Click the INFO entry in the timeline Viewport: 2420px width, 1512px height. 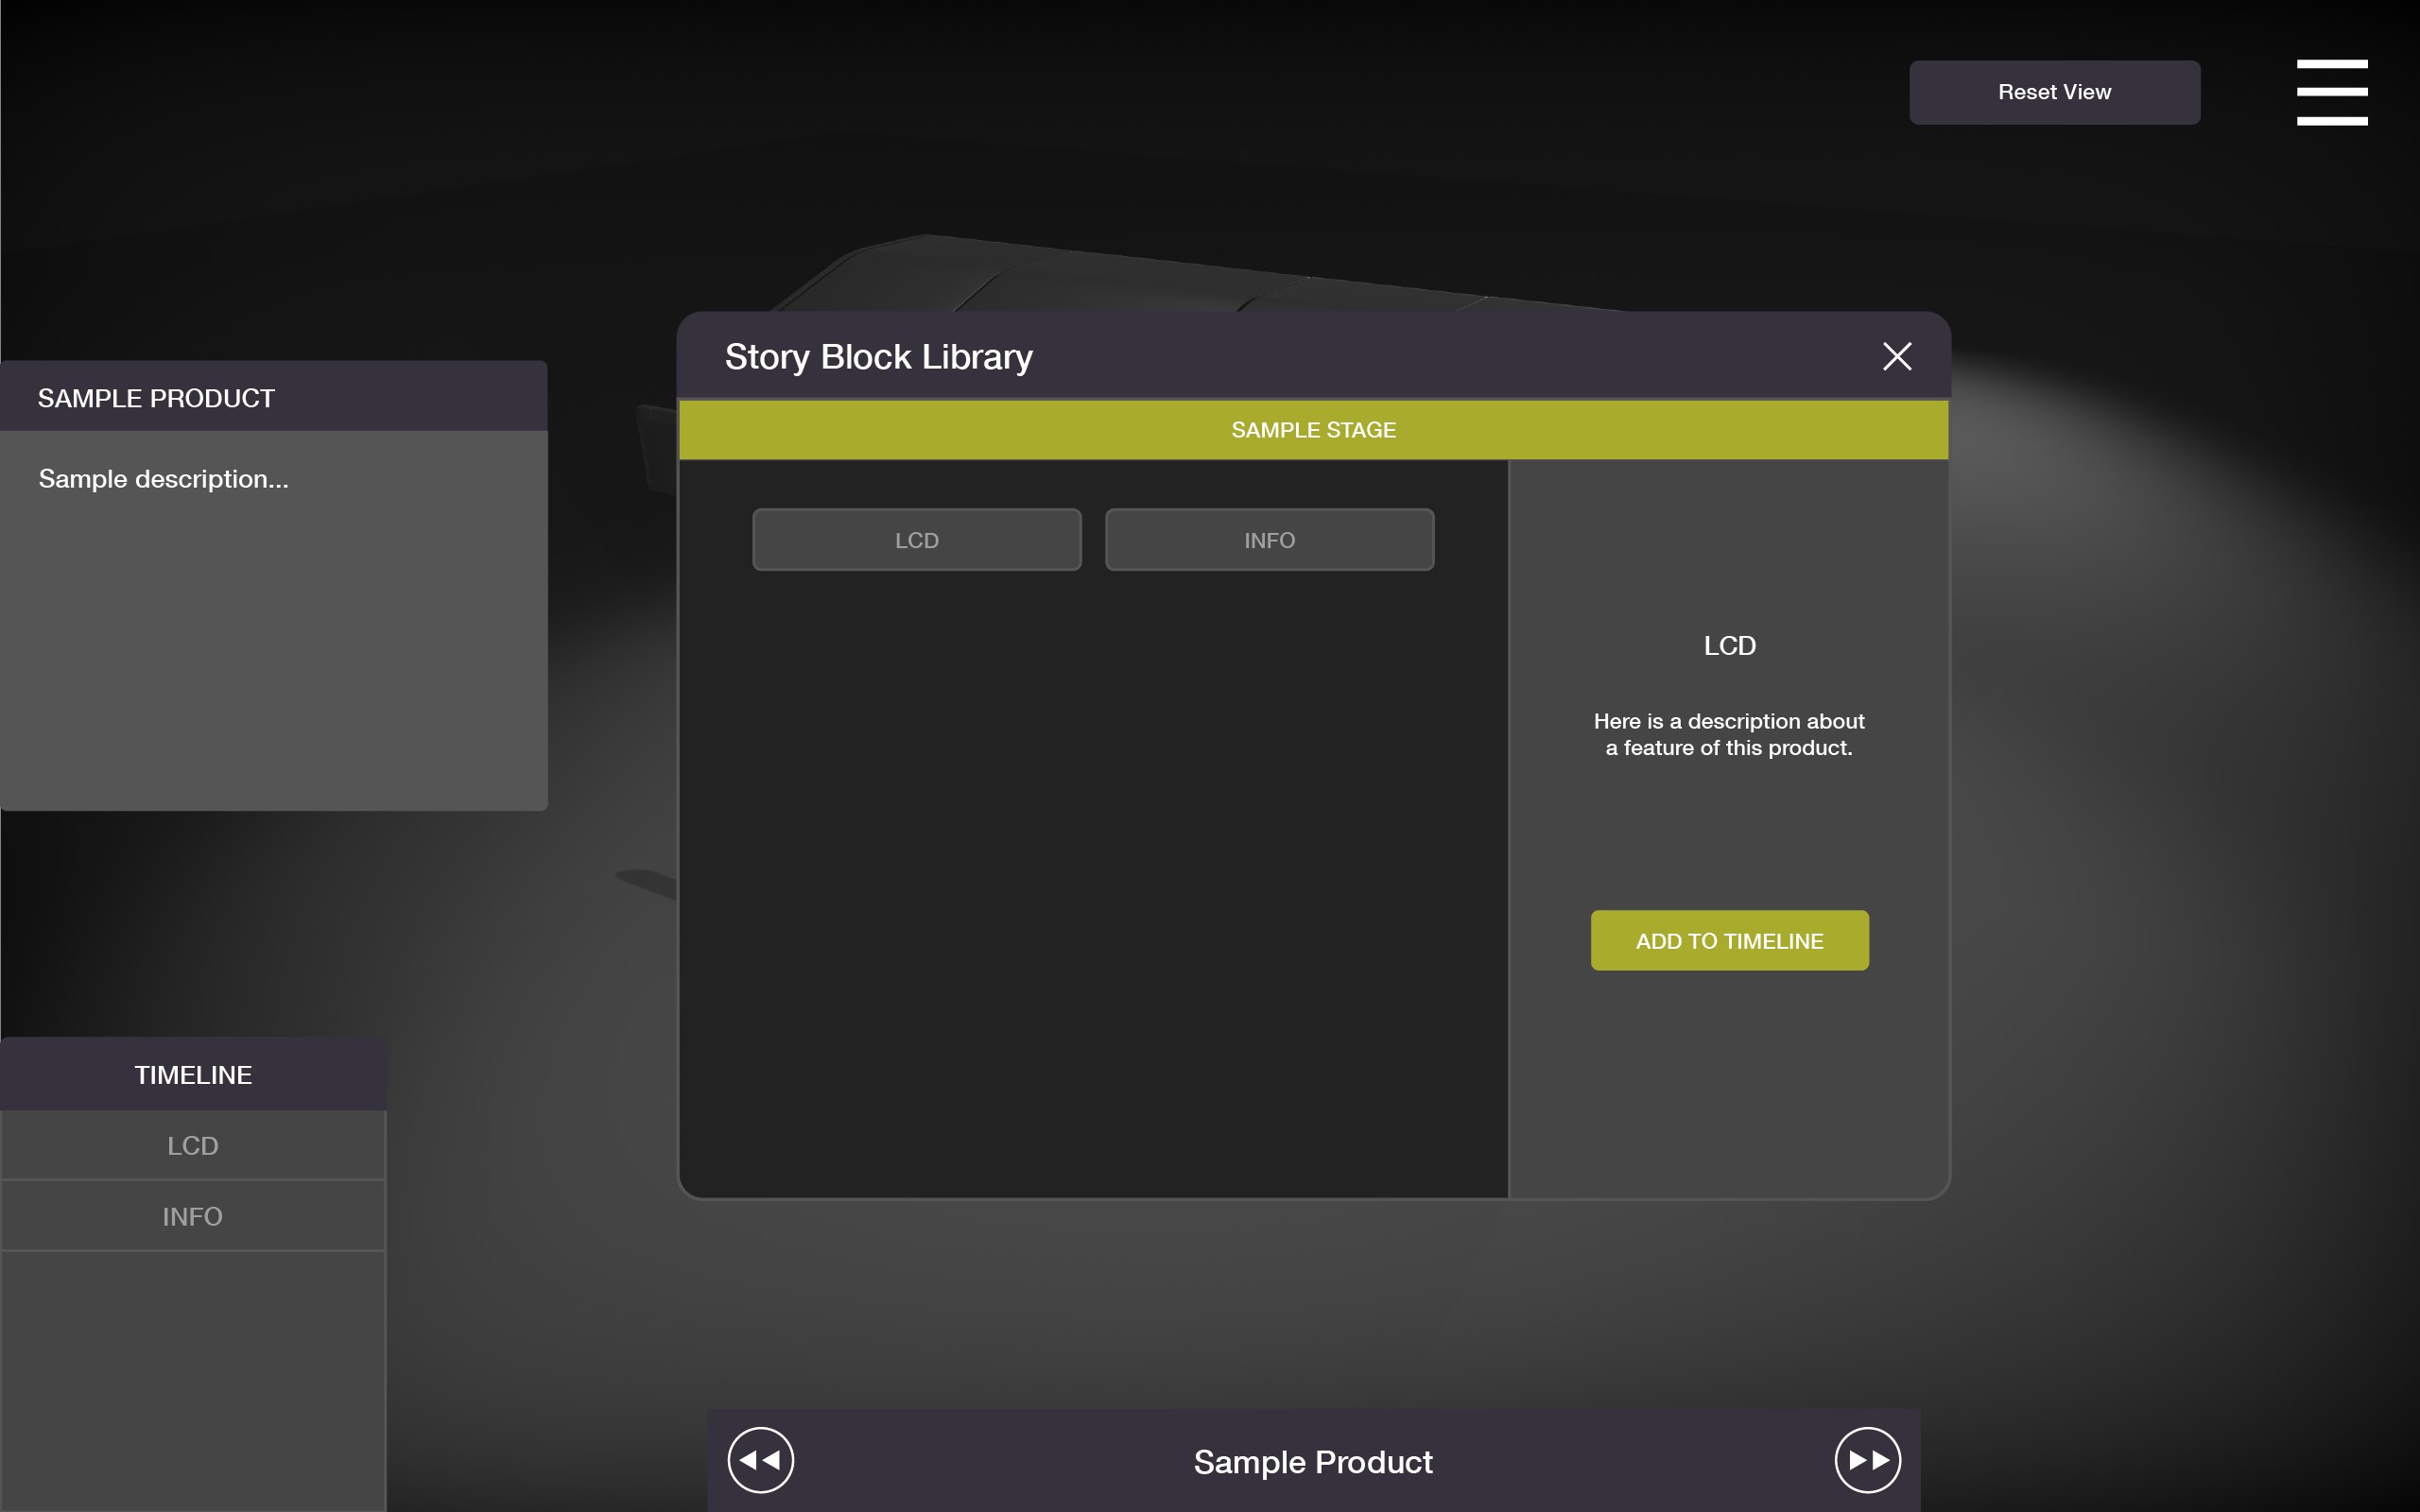[x=193, y=1216]
